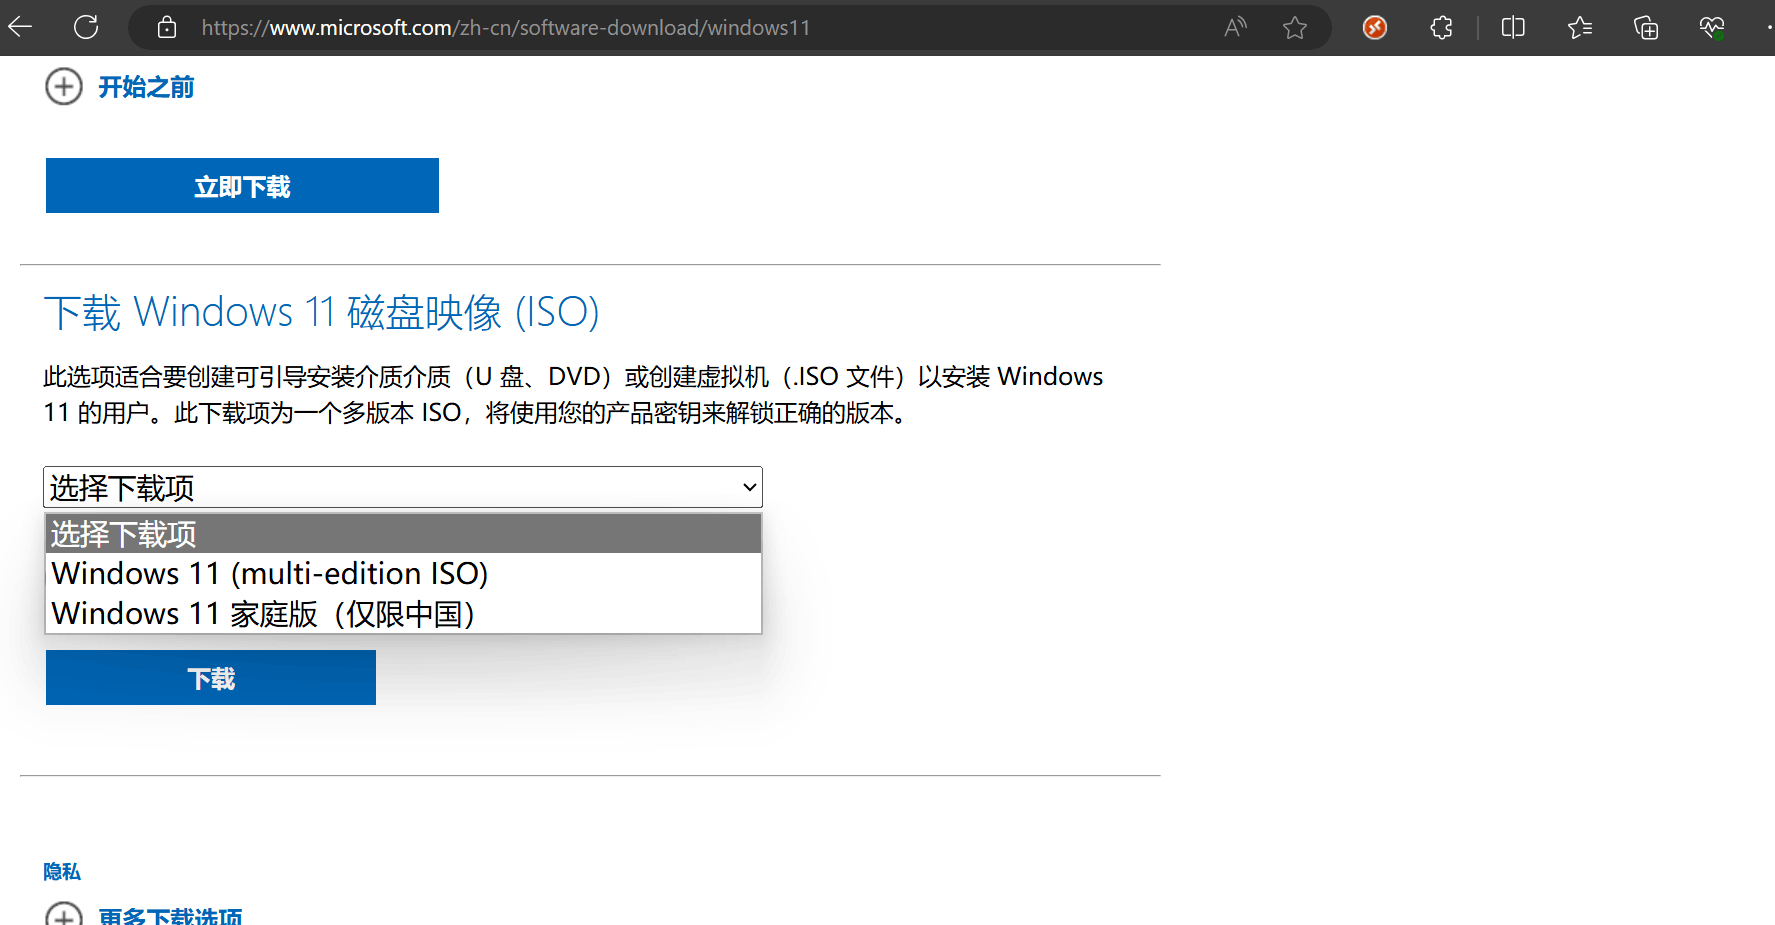Click the 下载 button

[x=211, y=677]
